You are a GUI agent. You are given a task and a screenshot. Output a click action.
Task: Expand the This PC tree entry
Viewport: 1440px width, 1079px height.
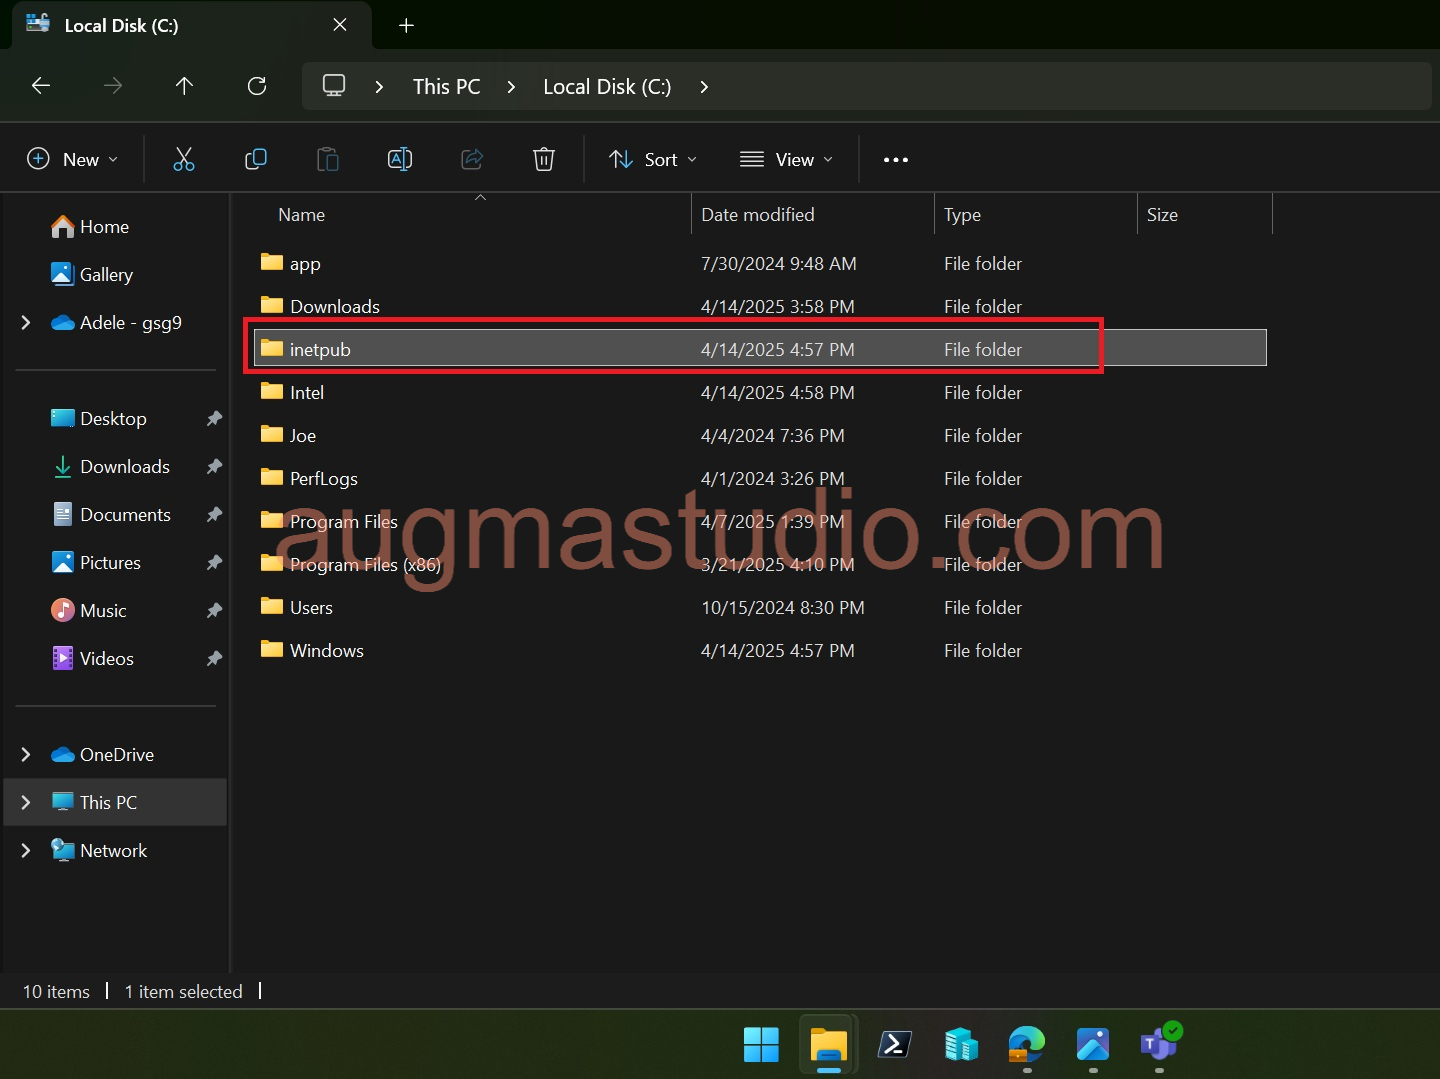tap(25, 802)
